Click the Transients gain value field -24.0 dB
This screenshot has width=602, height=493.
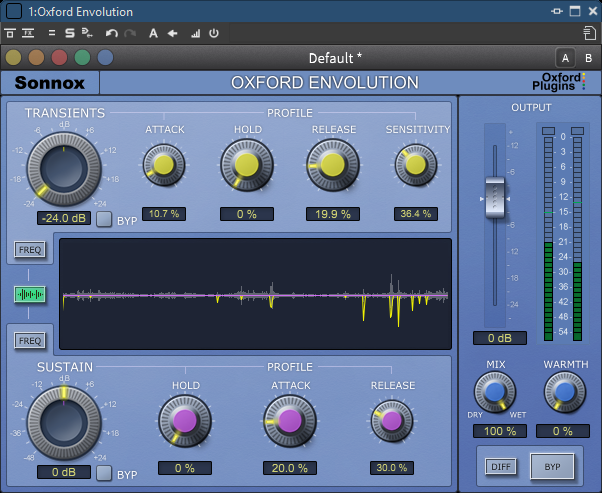click(x=63, y=218)
